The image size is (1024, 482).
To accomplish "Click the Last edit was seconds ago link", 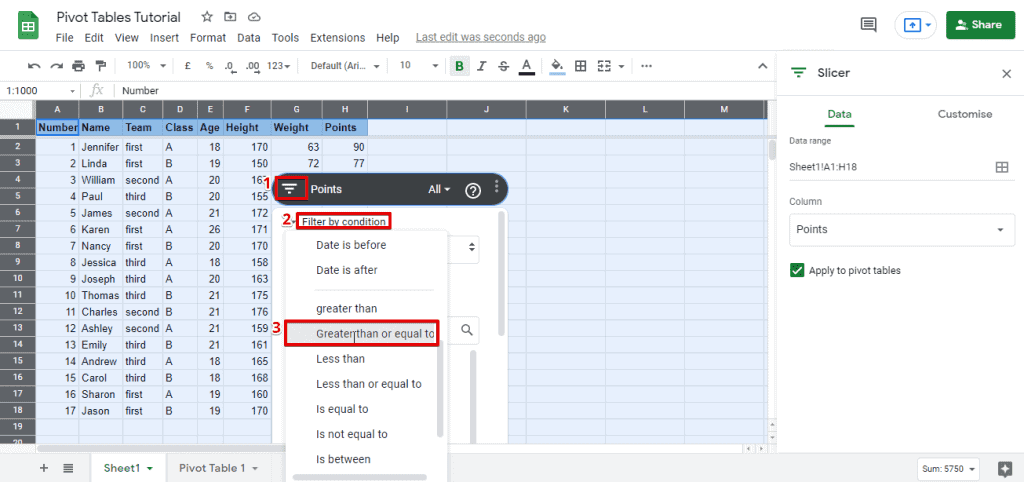I will tap(481, 38).
